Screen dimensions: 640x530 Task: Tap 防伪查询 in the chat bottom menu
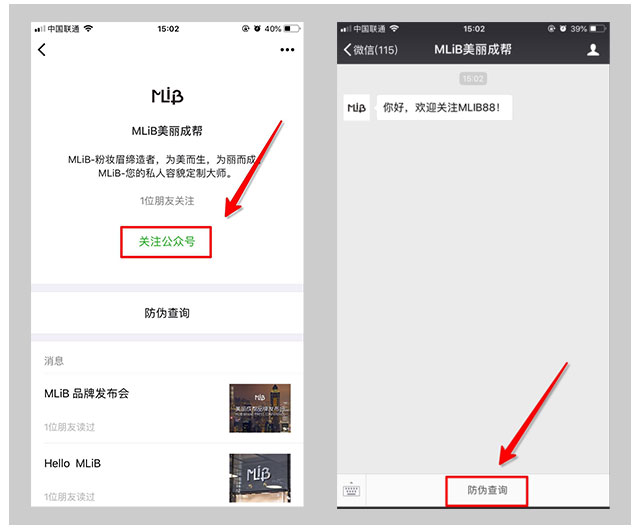tap(487, 490)
